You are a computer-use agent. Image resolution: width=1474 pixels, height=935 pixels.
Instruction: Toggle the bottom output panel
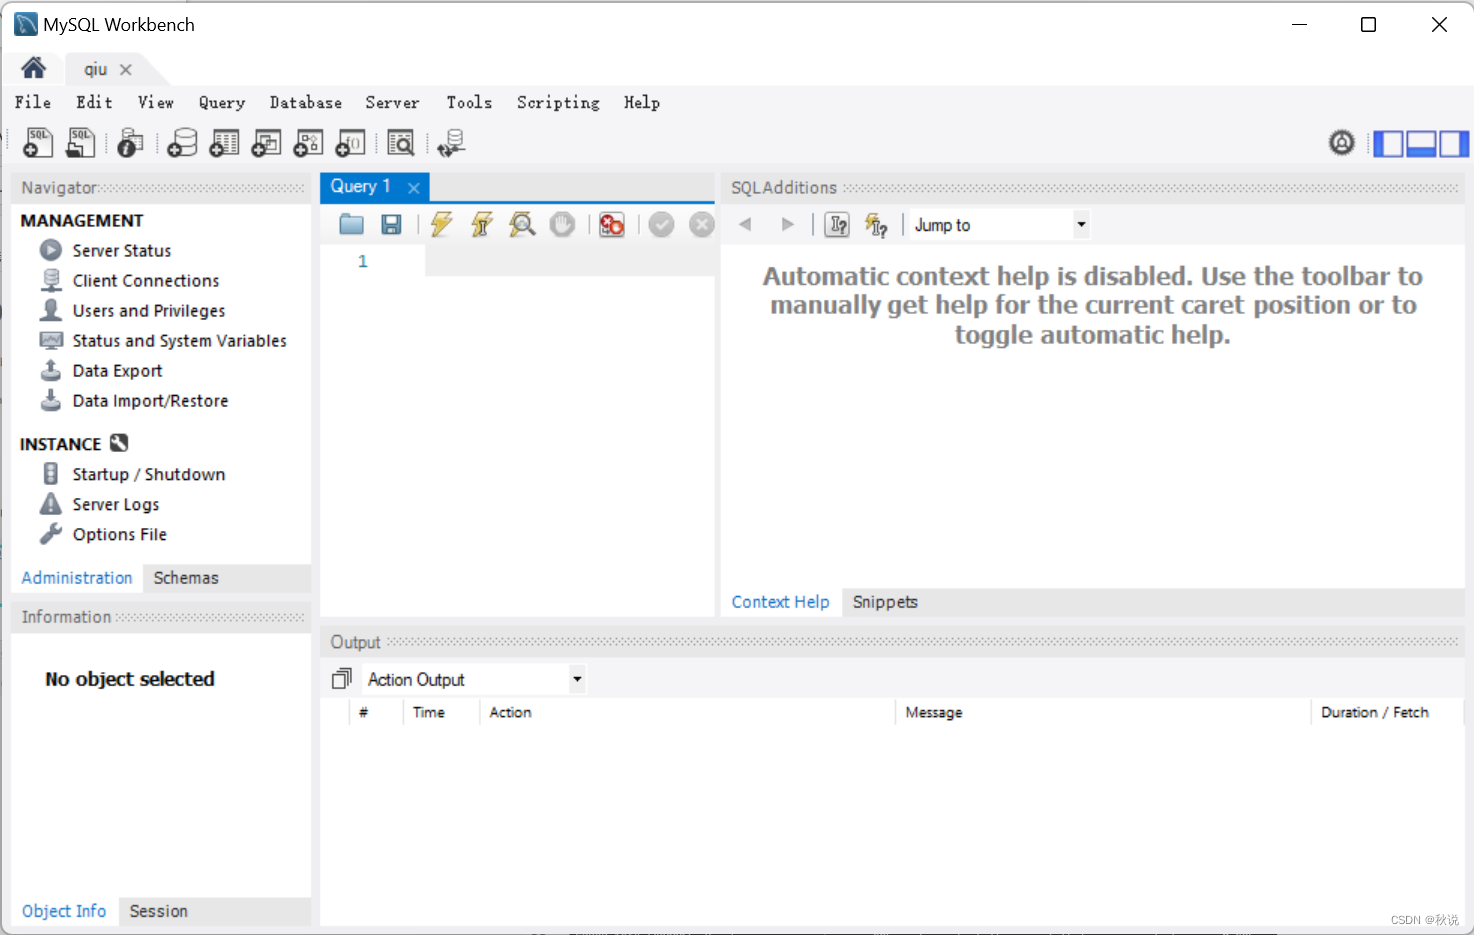point(1421,144)
